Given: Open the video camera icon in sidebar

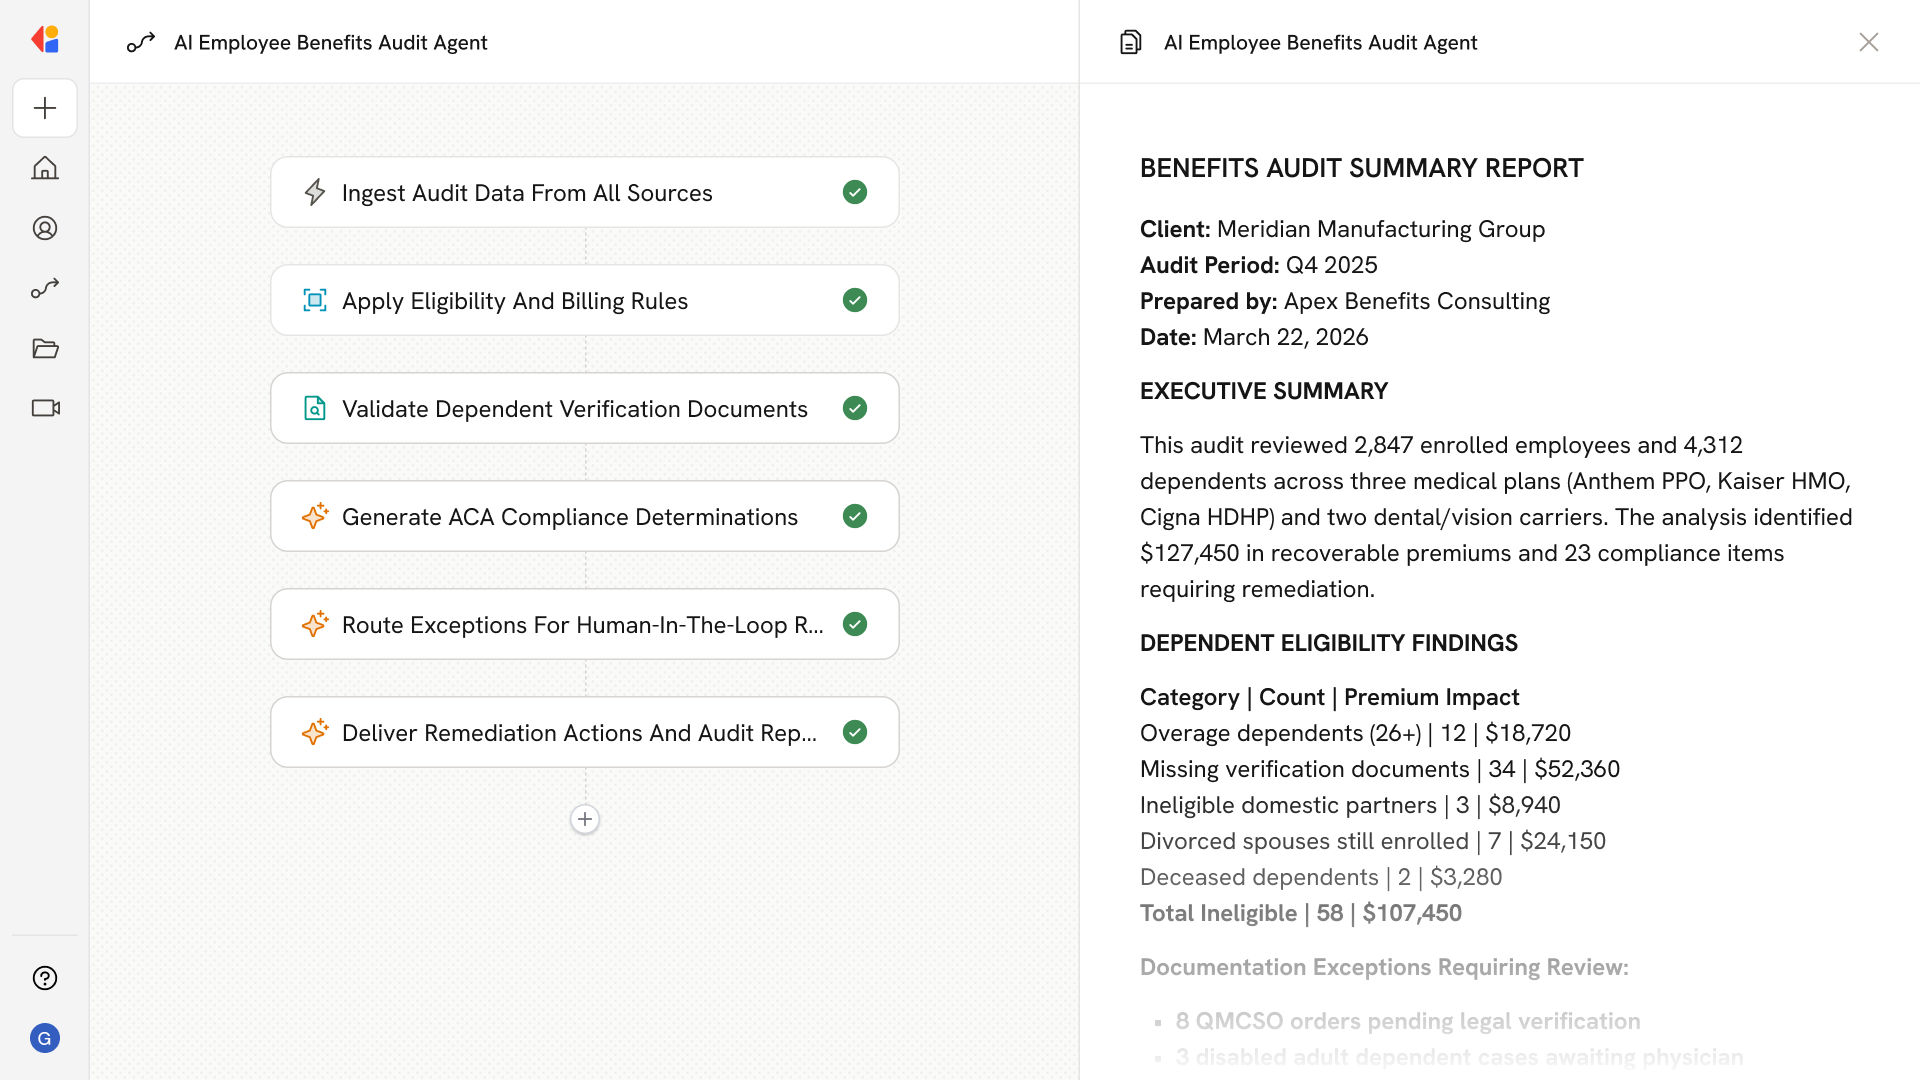Looking at the screenshot, I should click(x=45, y=408).
